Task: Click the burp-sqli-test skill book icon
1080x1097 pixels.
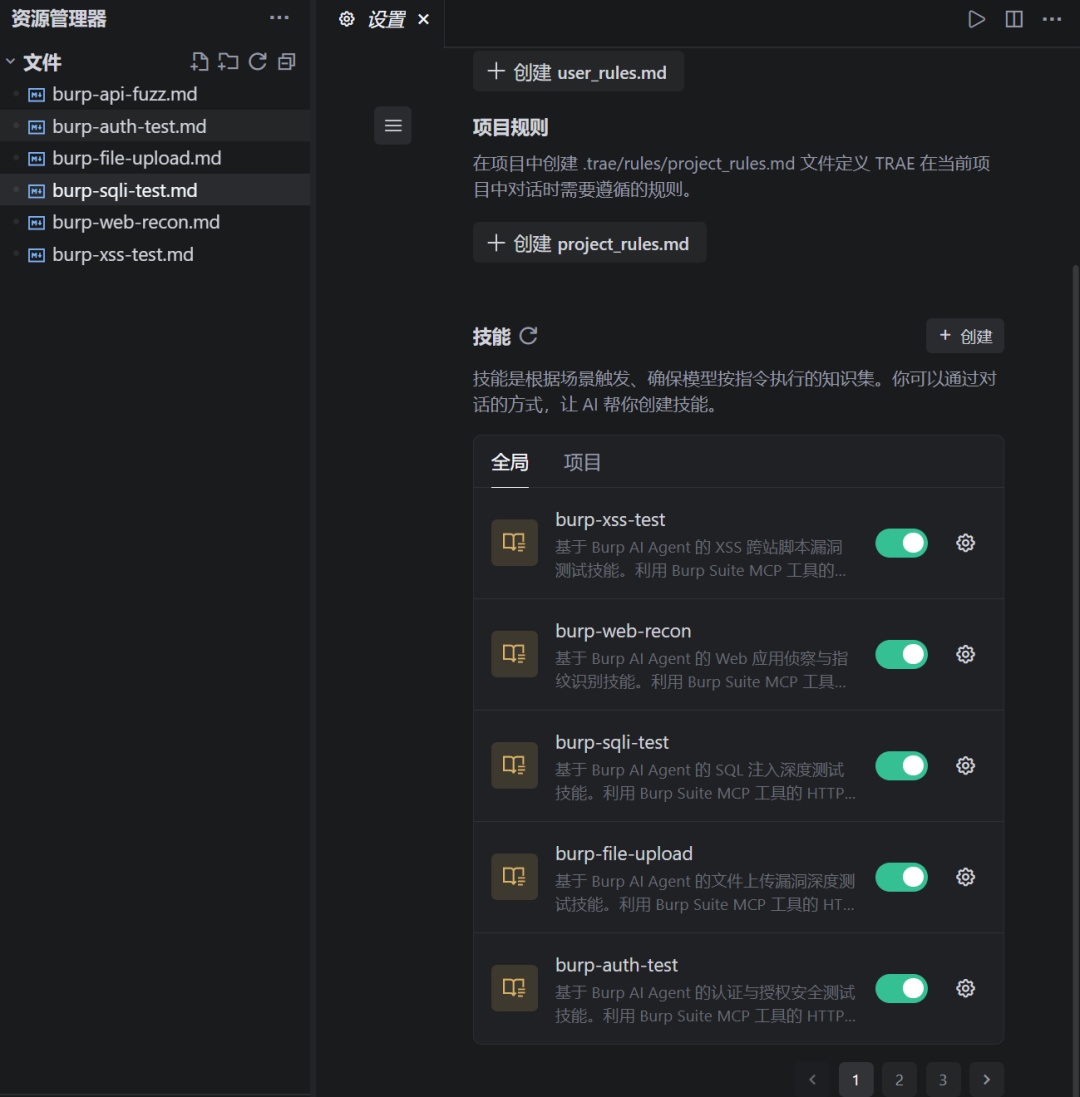Action: [x=514, y=765]
